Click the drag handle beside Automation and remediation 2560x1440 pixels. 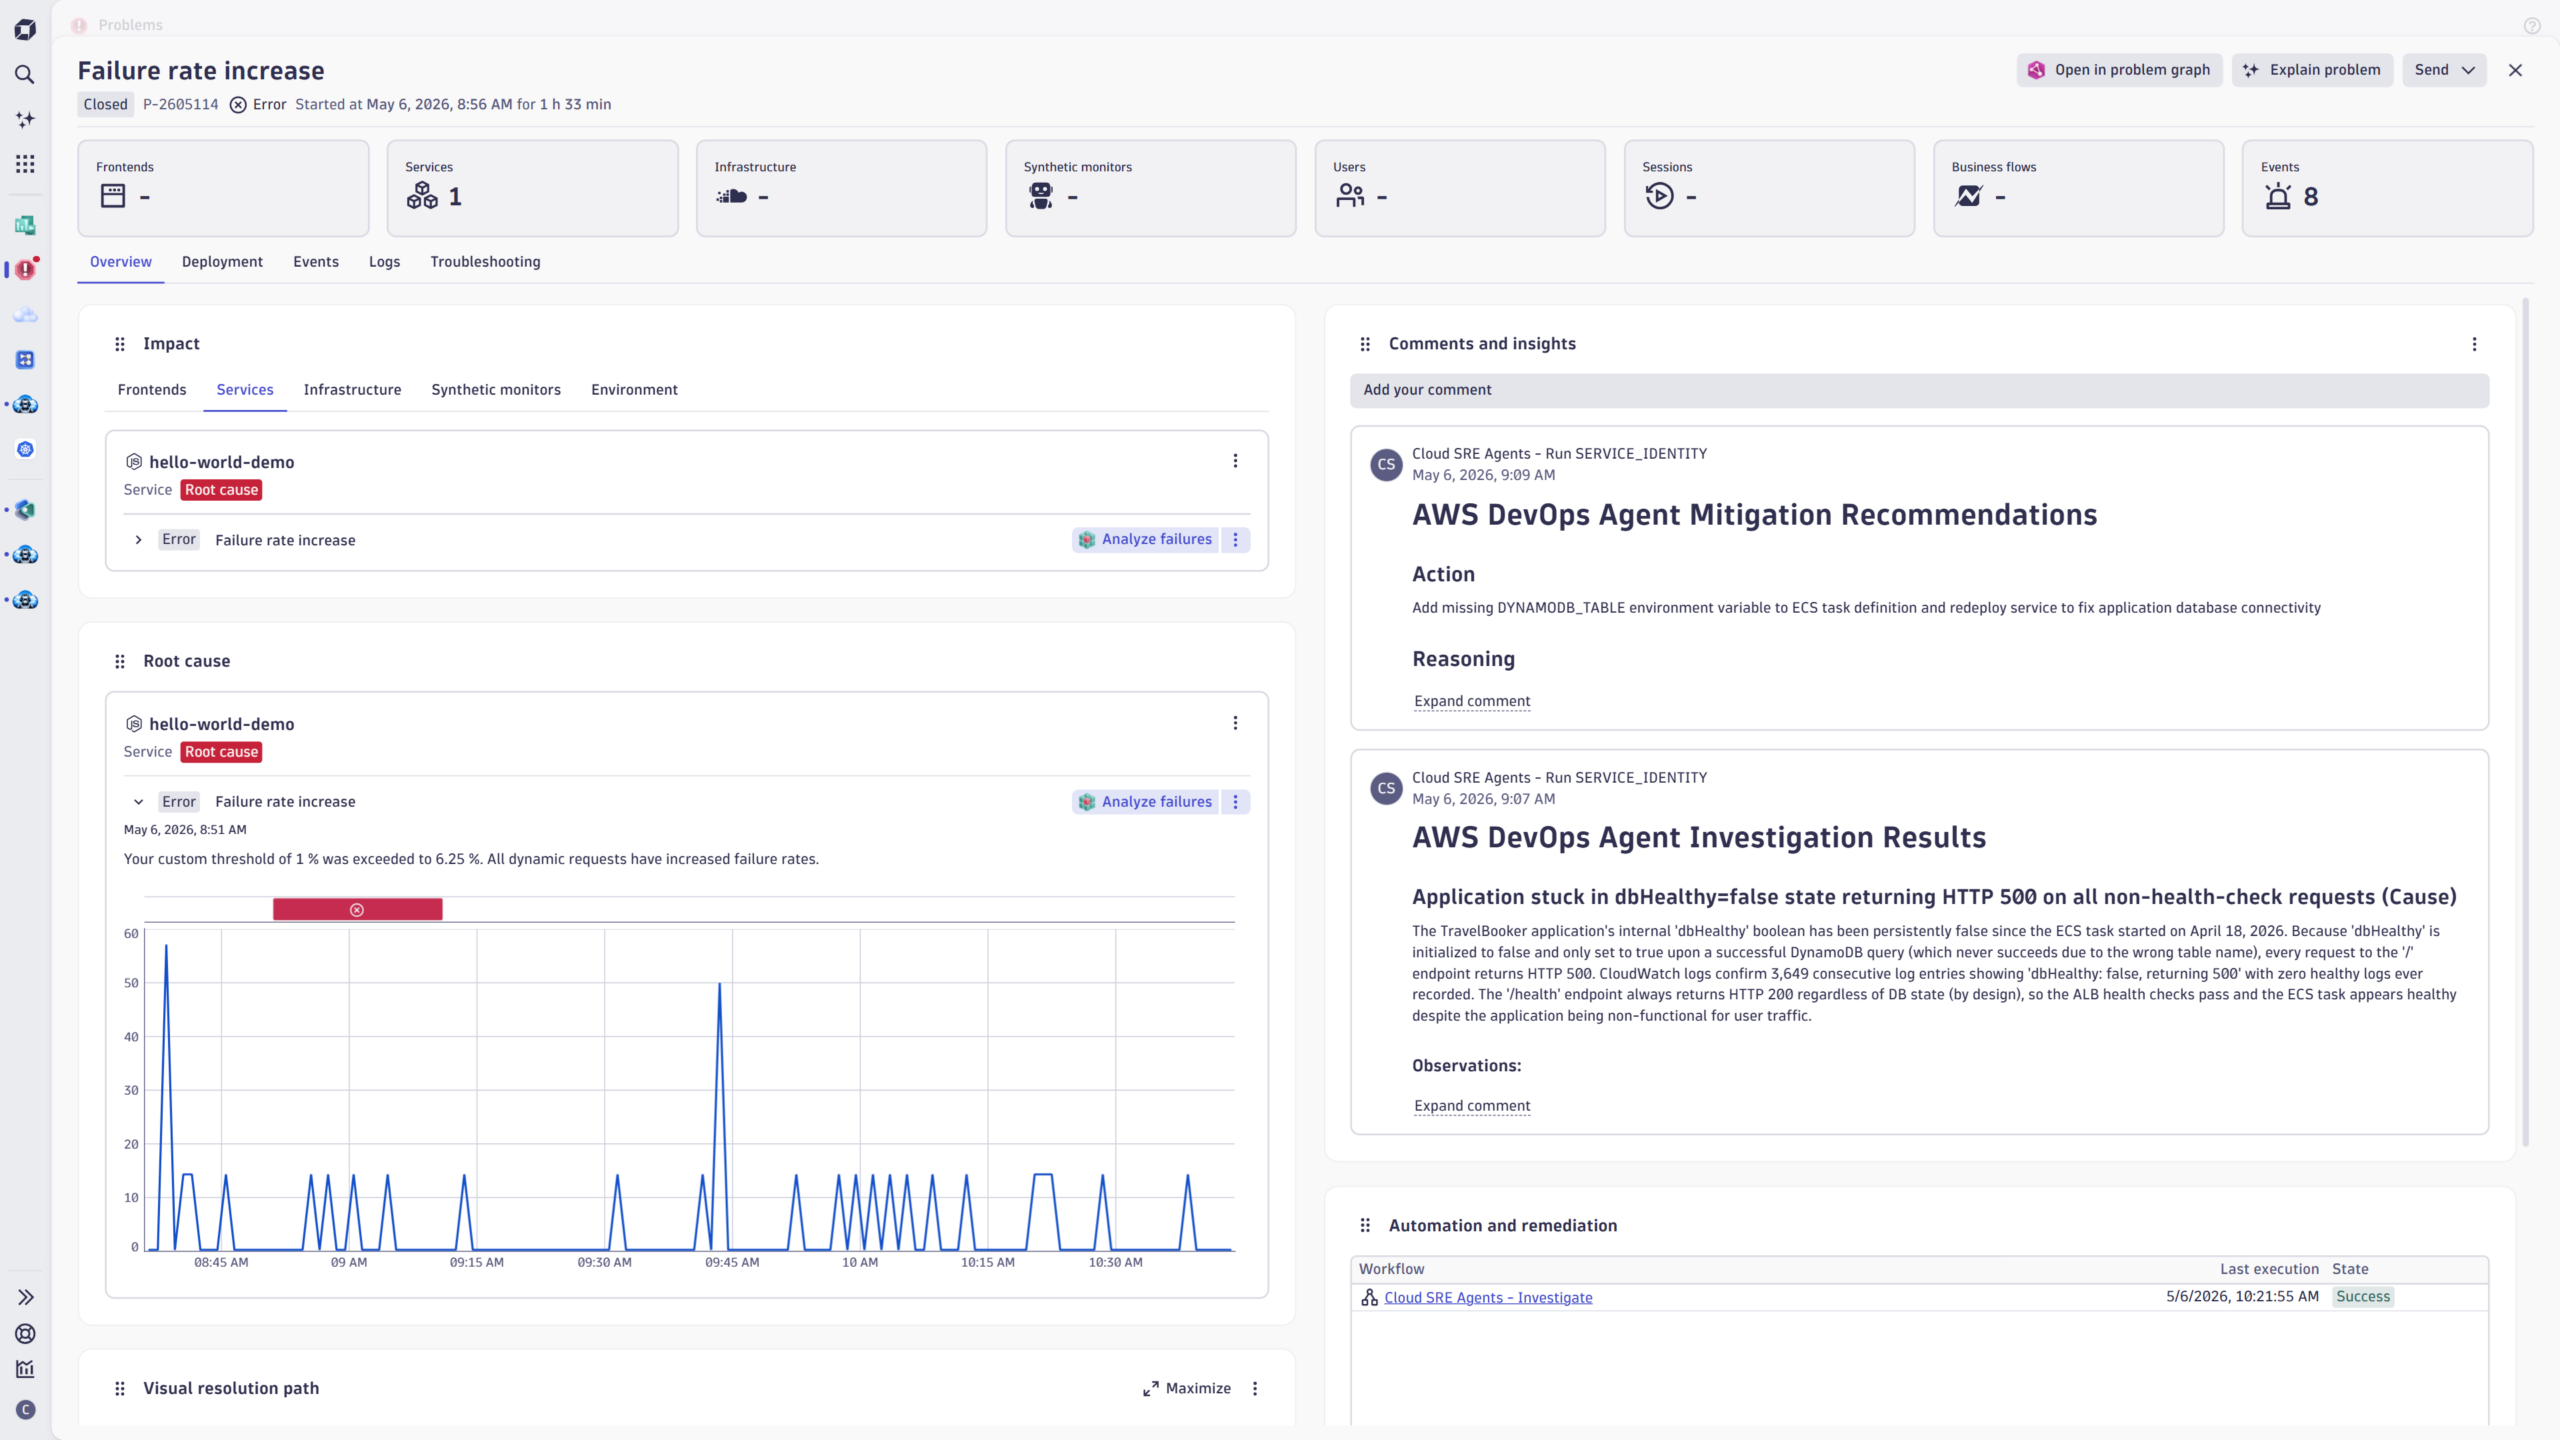[1365, 1226]
